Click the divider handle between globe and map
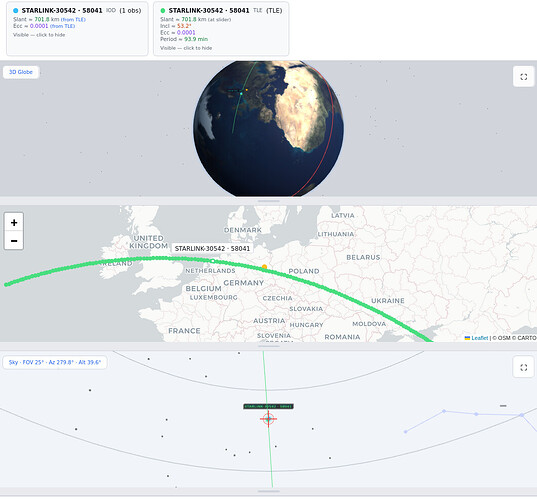This screenshot has width=537, height=500. point(268,201)
